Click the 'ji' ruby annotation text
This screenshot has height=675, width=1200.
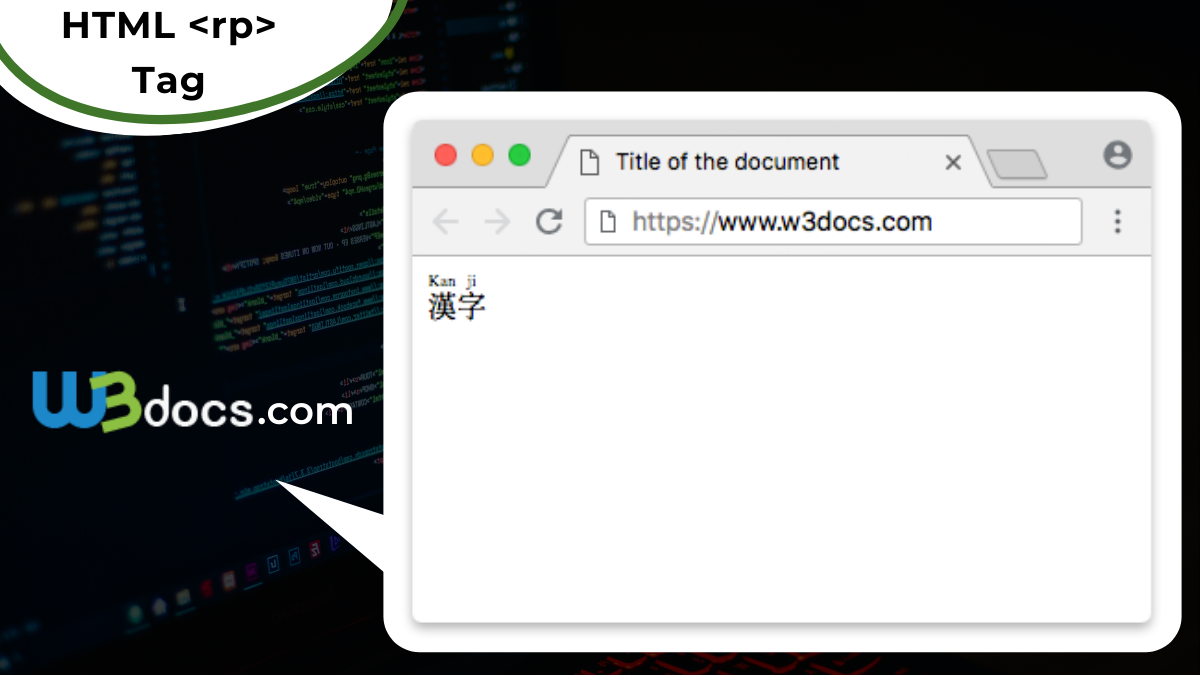pyautogui.click(x=471, y=281)
